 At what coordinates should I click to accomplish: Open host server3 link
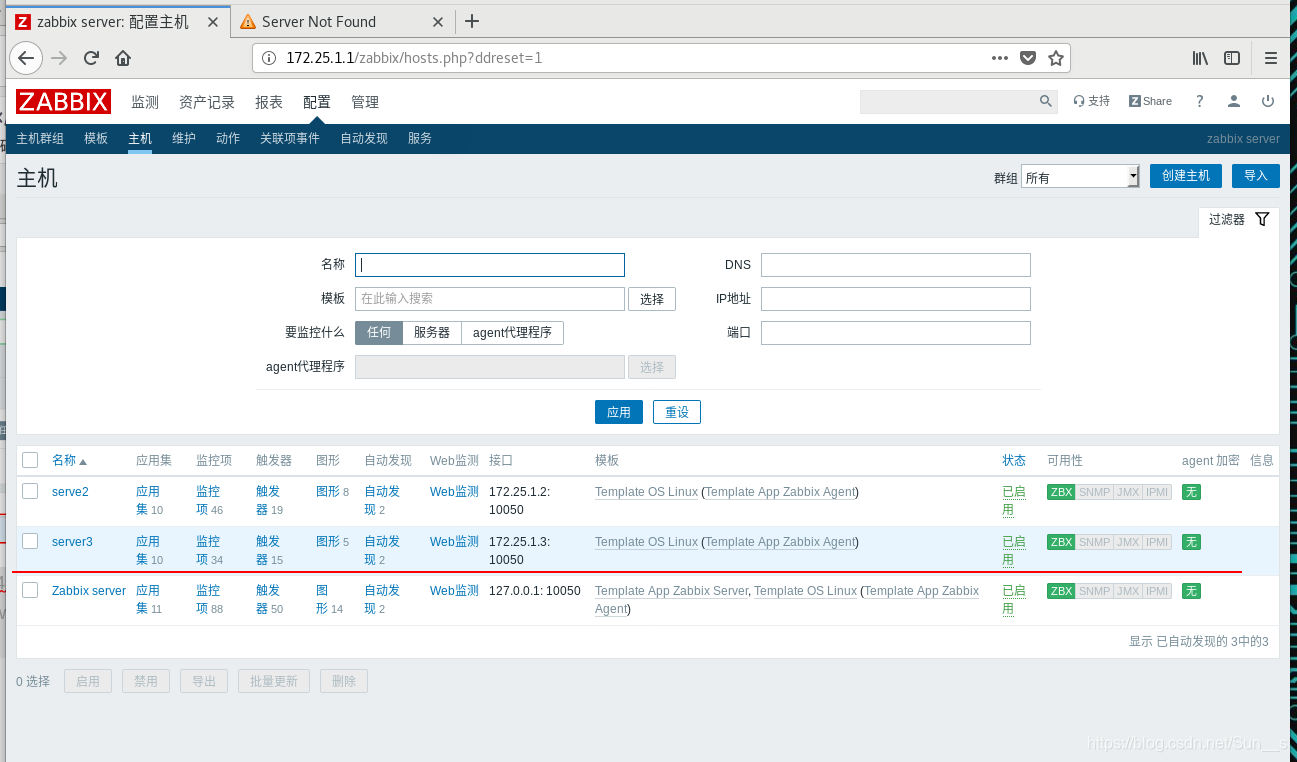[72, 542]
